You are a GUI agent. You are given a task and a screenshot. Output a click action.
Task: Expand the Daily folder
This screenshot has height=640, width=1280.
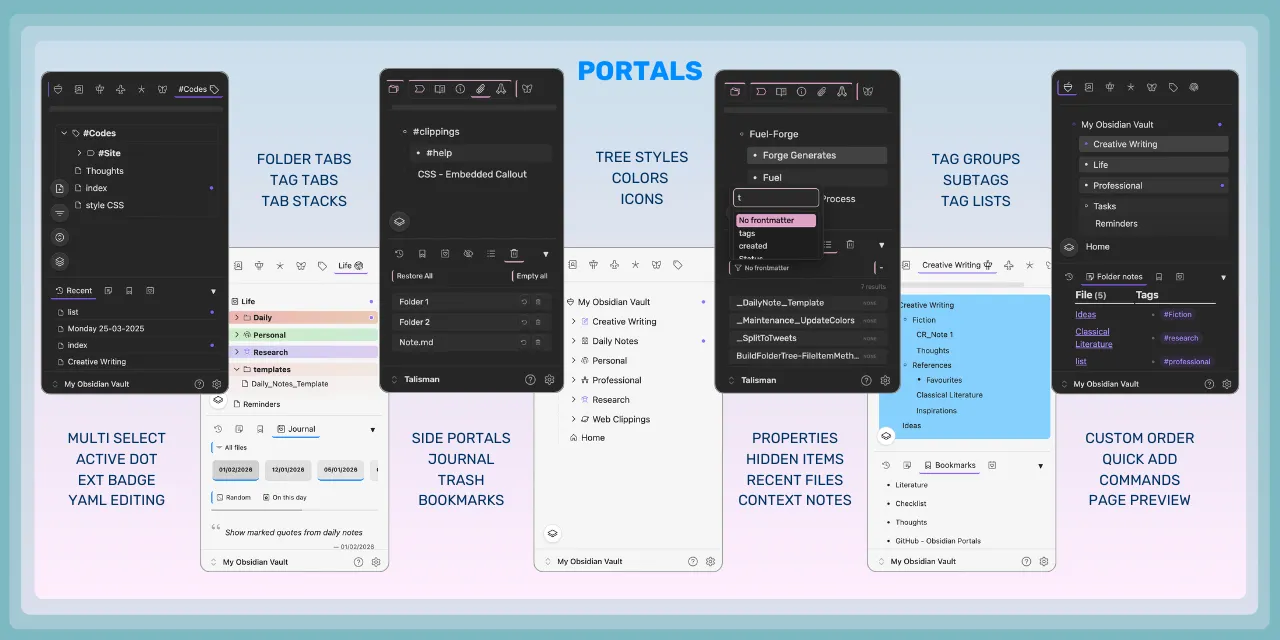[x=237, y=318]
